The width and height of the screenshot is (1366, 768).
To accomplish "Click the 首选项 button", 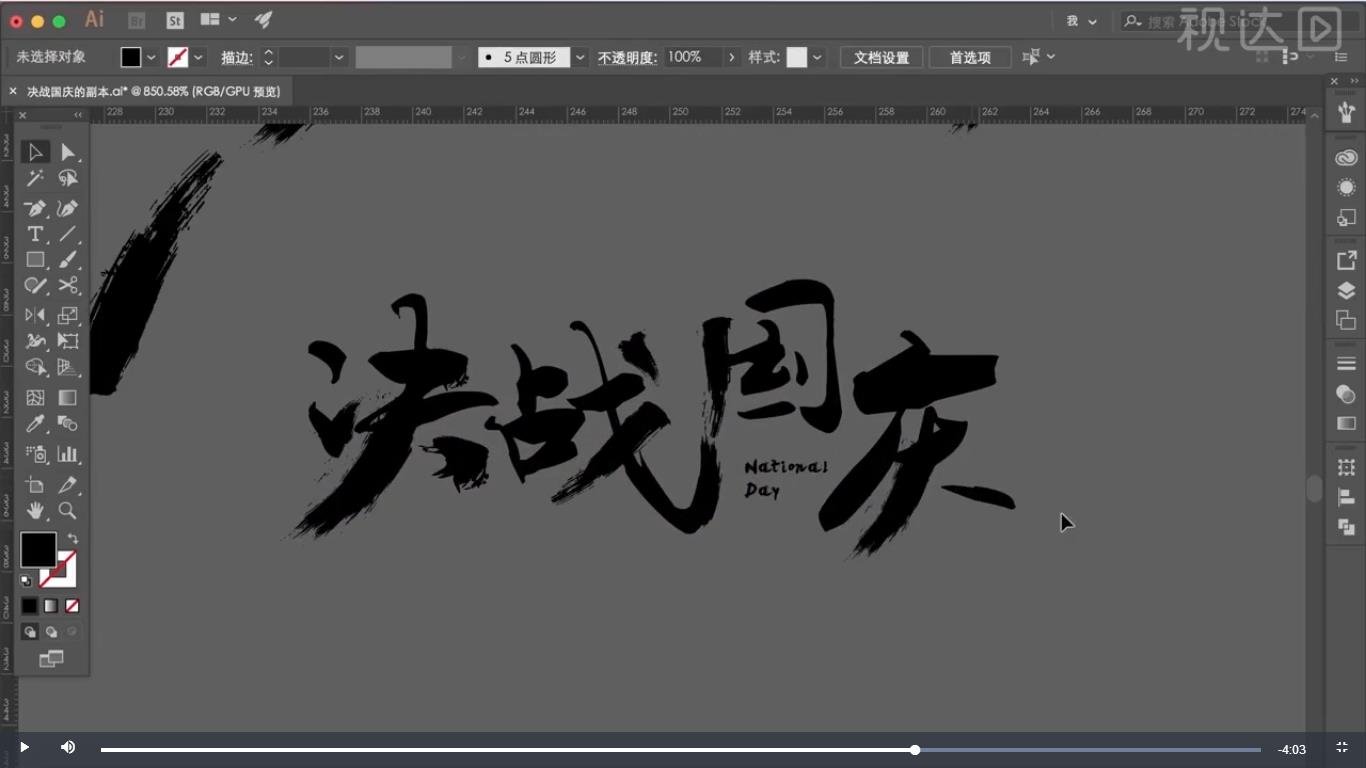I will coord(970,57).
